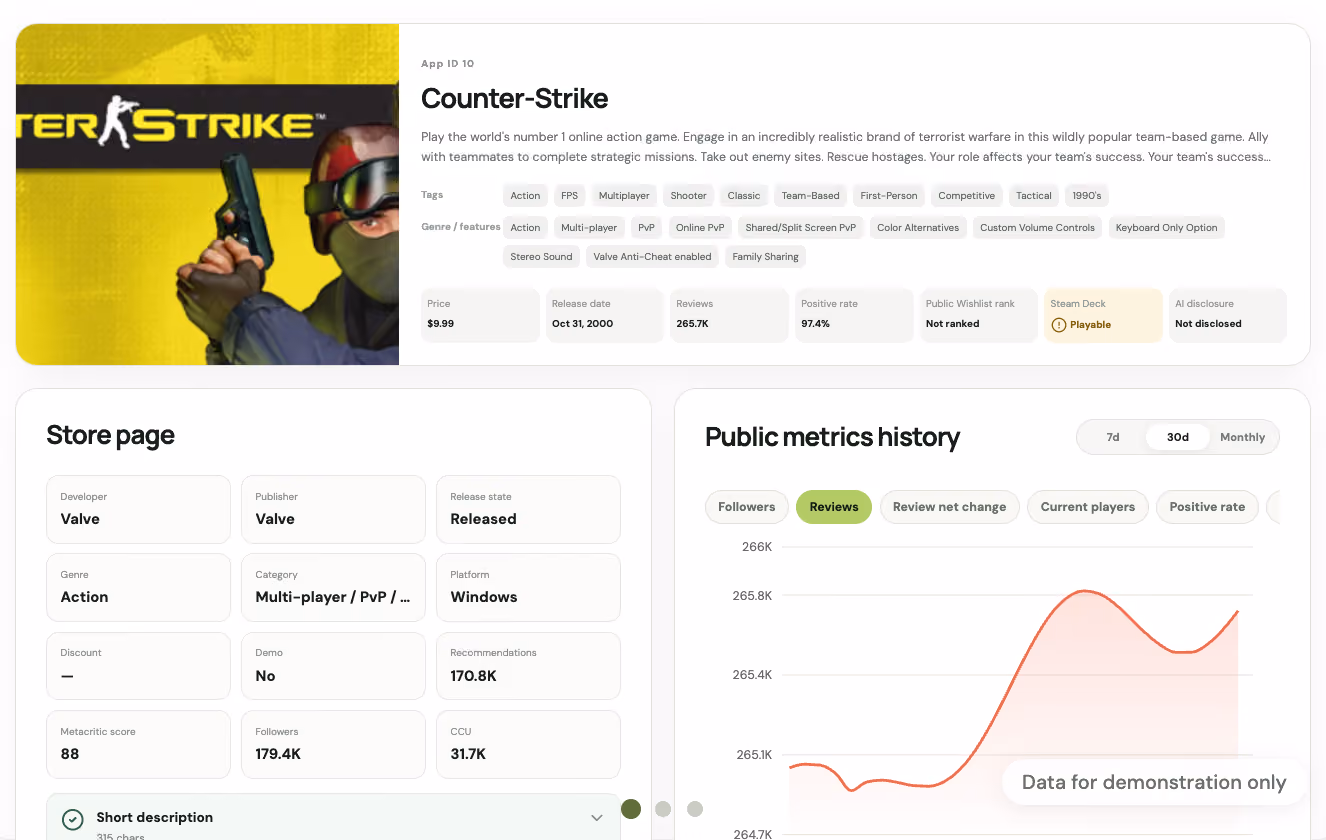Select the Demo No card
Viewport: 1326px width, 840px height.
pos(334,666)
